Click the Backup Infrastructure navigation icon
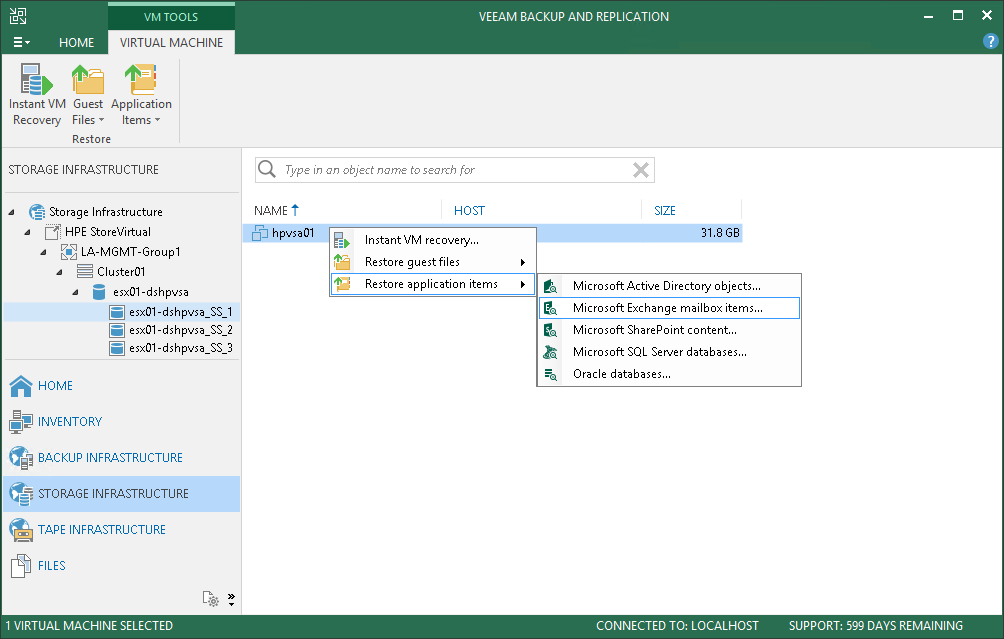Screen dimensions: 1004x639 click(x=21, y=457)
